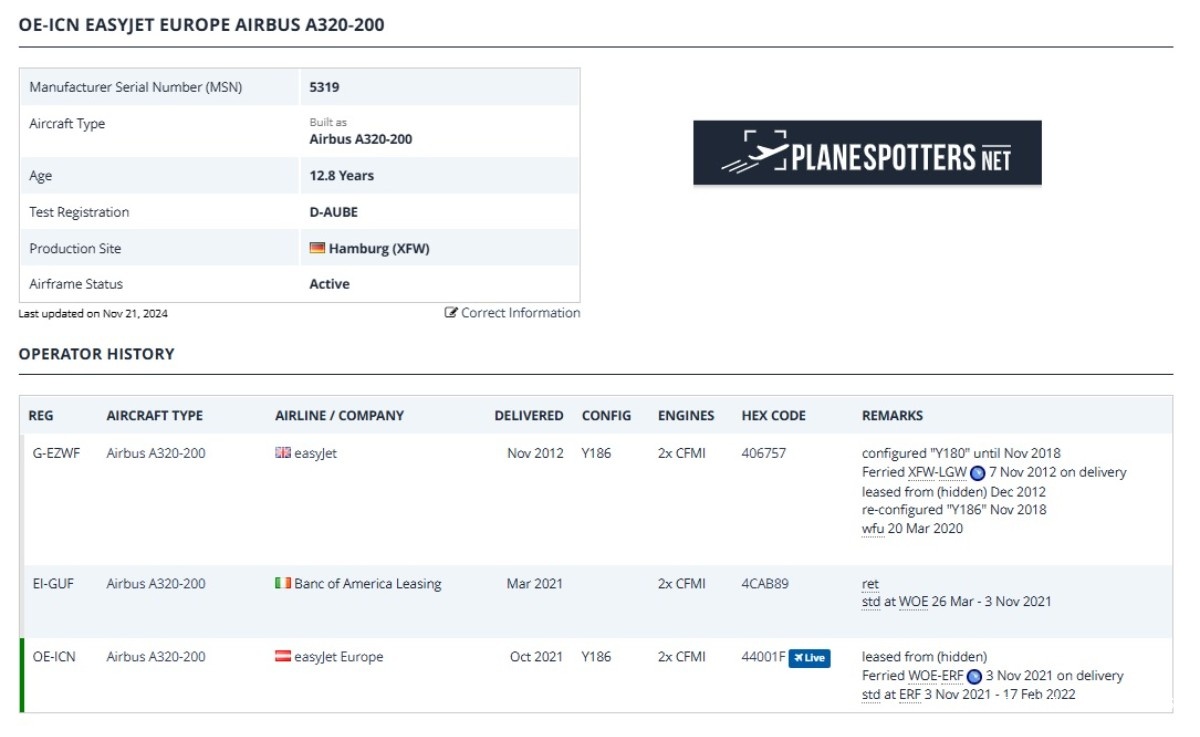Viewport: 1200px width, 737px height.
Task: Click the AIRLINE / COMPANY column header
Action: tap(339, 416)
